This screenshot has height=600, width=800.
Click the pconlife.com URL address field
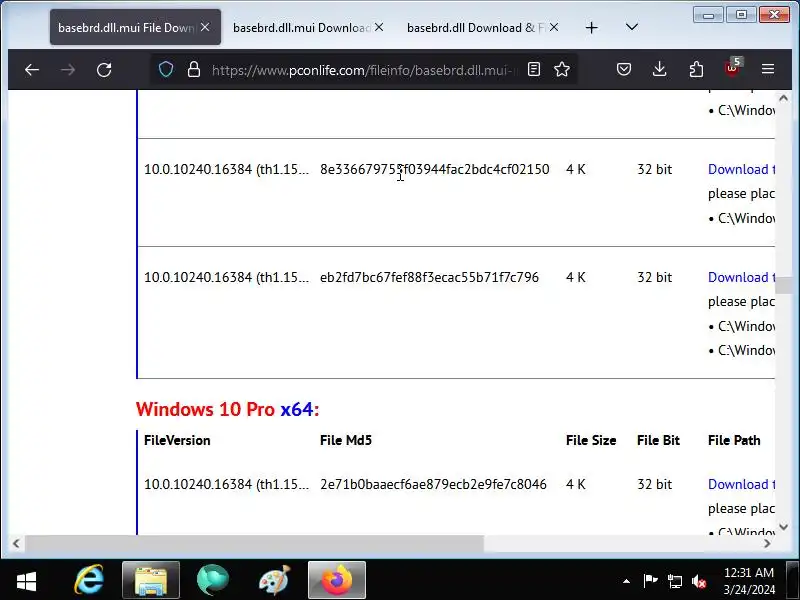pyautogui.click(x=362, y=70)
